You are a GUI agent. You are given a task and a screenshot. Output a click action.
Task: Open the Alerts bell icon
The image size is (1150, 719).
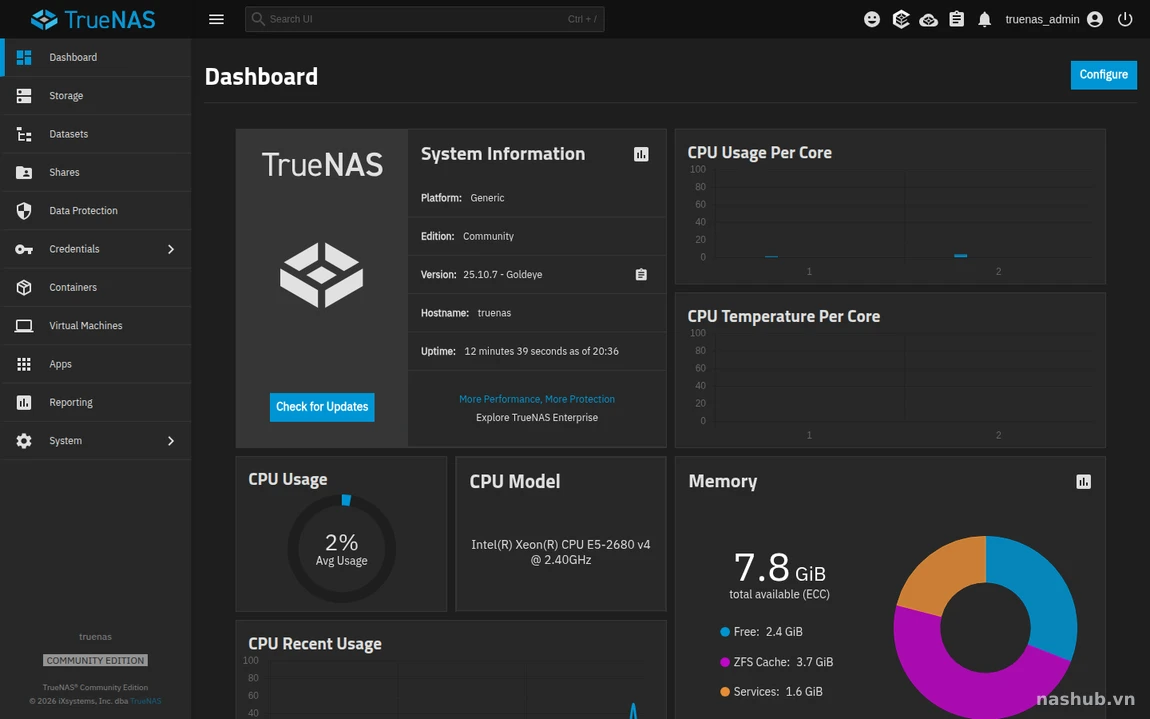coord(984,20)
